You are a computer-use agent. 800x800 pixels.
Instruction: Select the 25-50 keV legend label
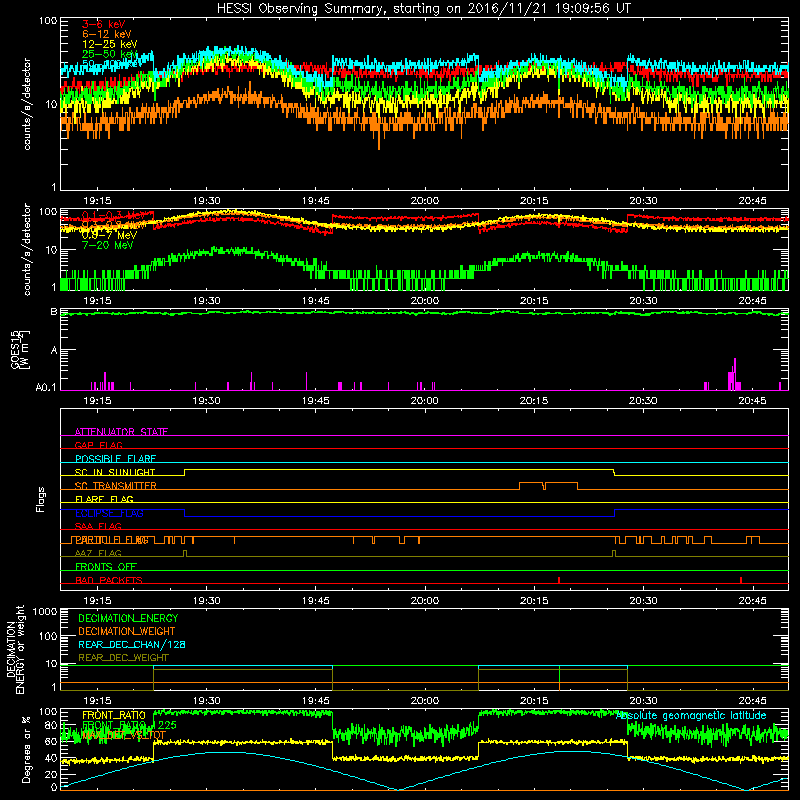click(110, 54)
